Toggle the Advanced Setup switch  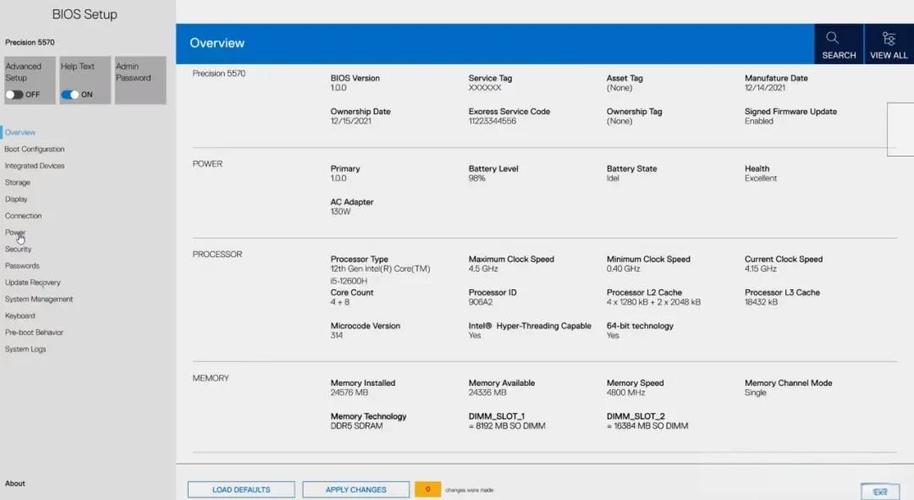[x=15, y=95]
